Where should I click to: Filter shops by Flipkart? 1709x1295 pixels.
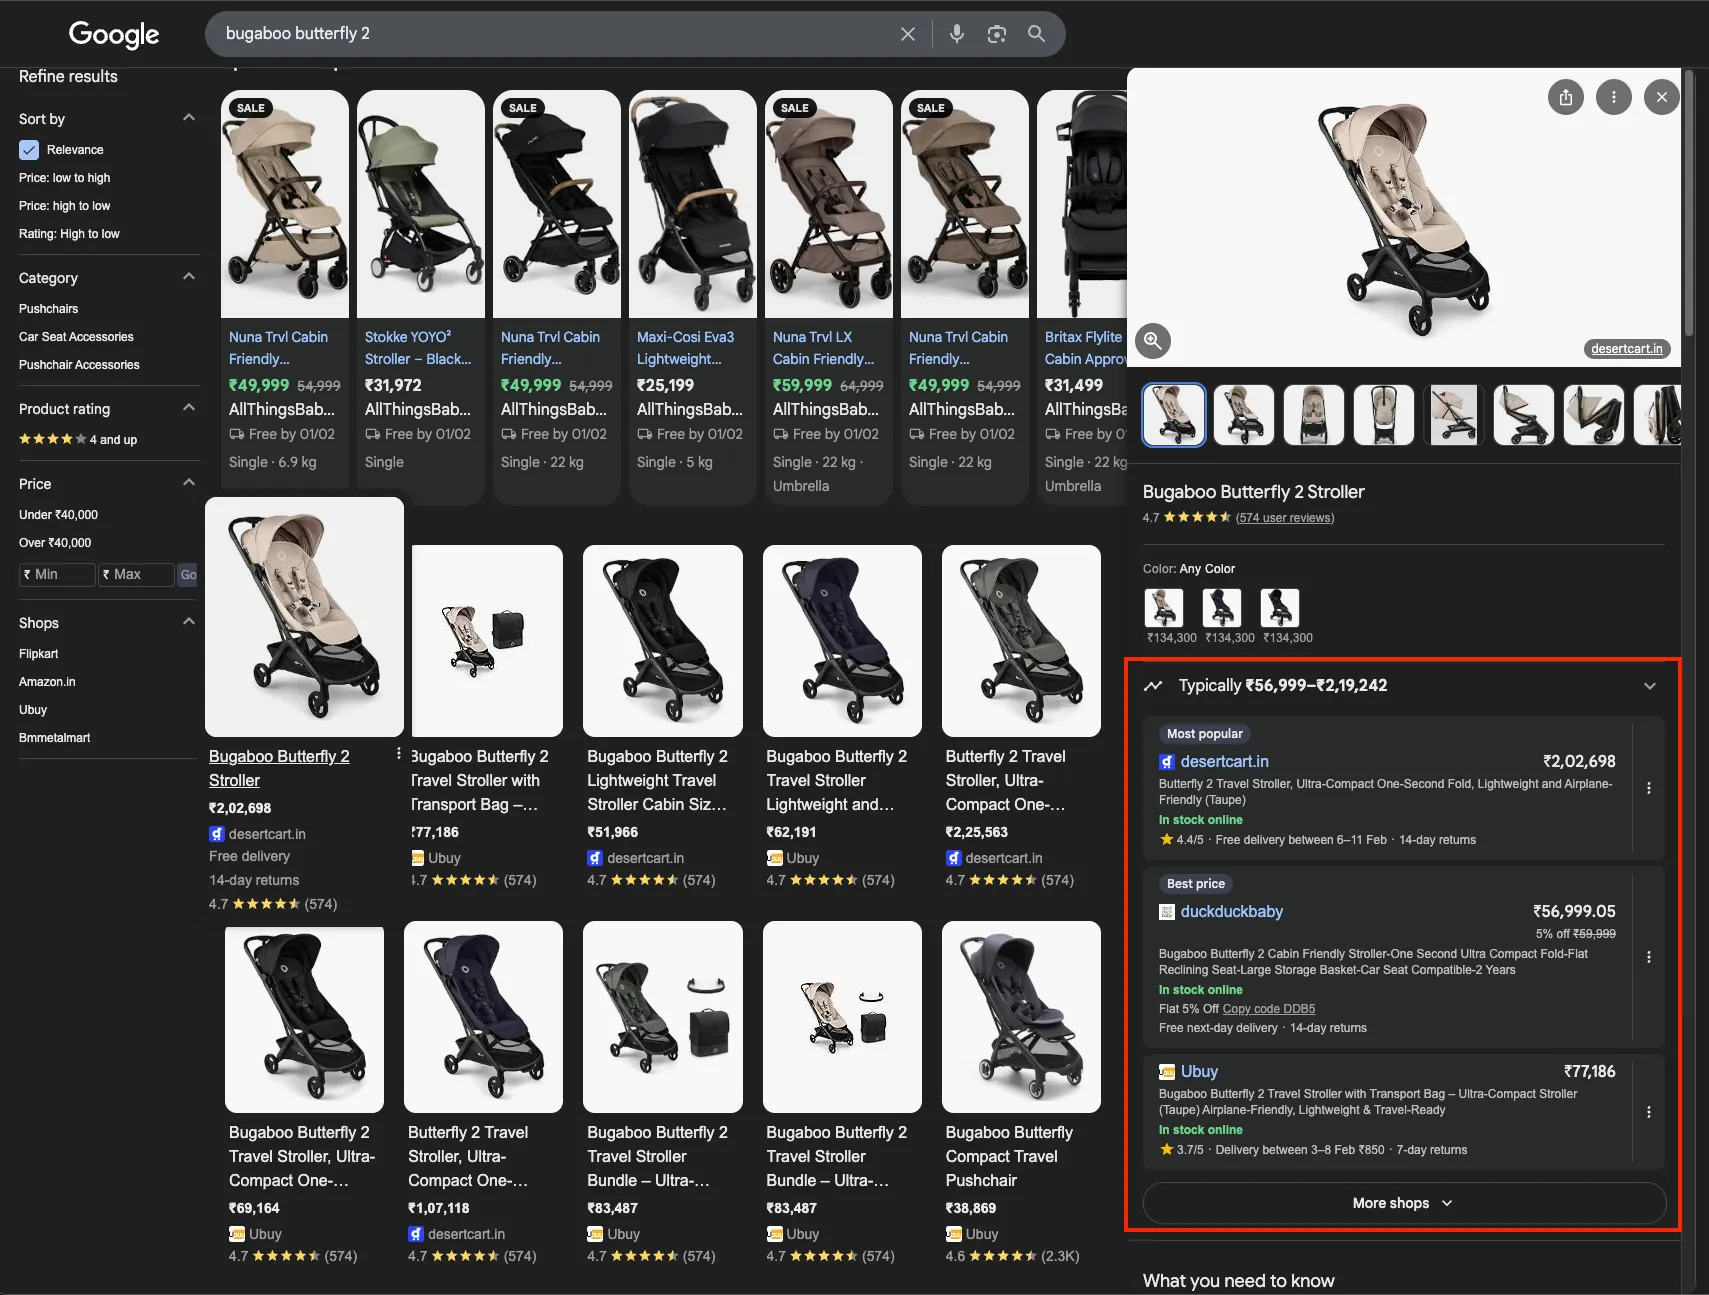click(x=39, y=654)
